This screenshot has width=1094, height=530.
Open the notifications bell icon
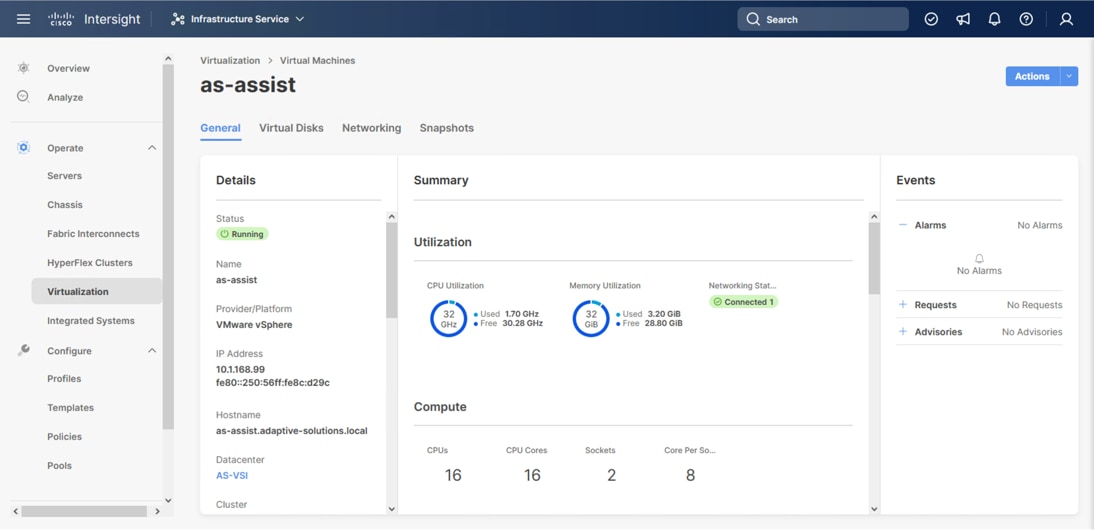point(994,19)
